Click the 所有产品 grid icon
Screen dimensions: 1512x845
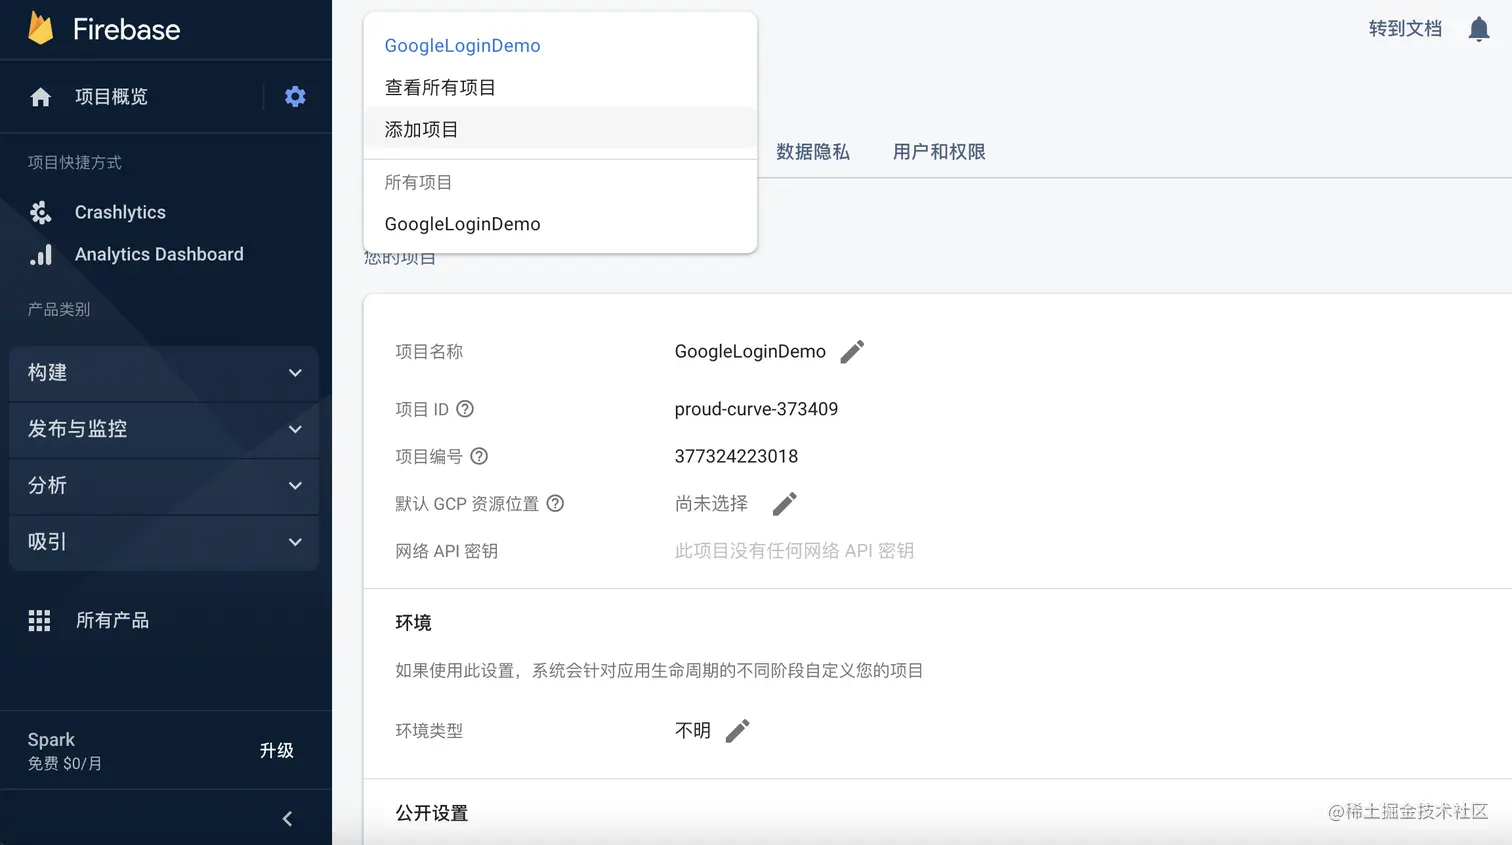click(39, 621)
